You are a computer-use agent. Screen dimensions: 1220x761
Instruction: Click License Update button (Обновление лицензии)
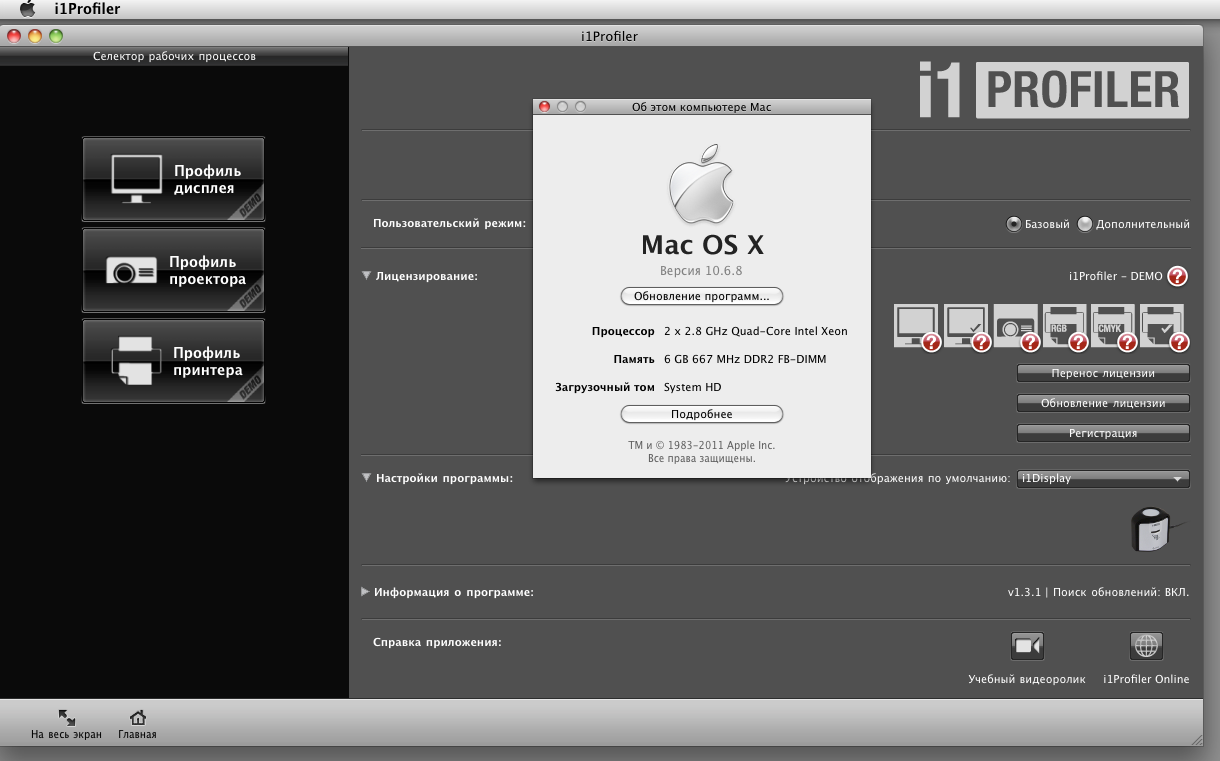click(x=1103, y=403)
